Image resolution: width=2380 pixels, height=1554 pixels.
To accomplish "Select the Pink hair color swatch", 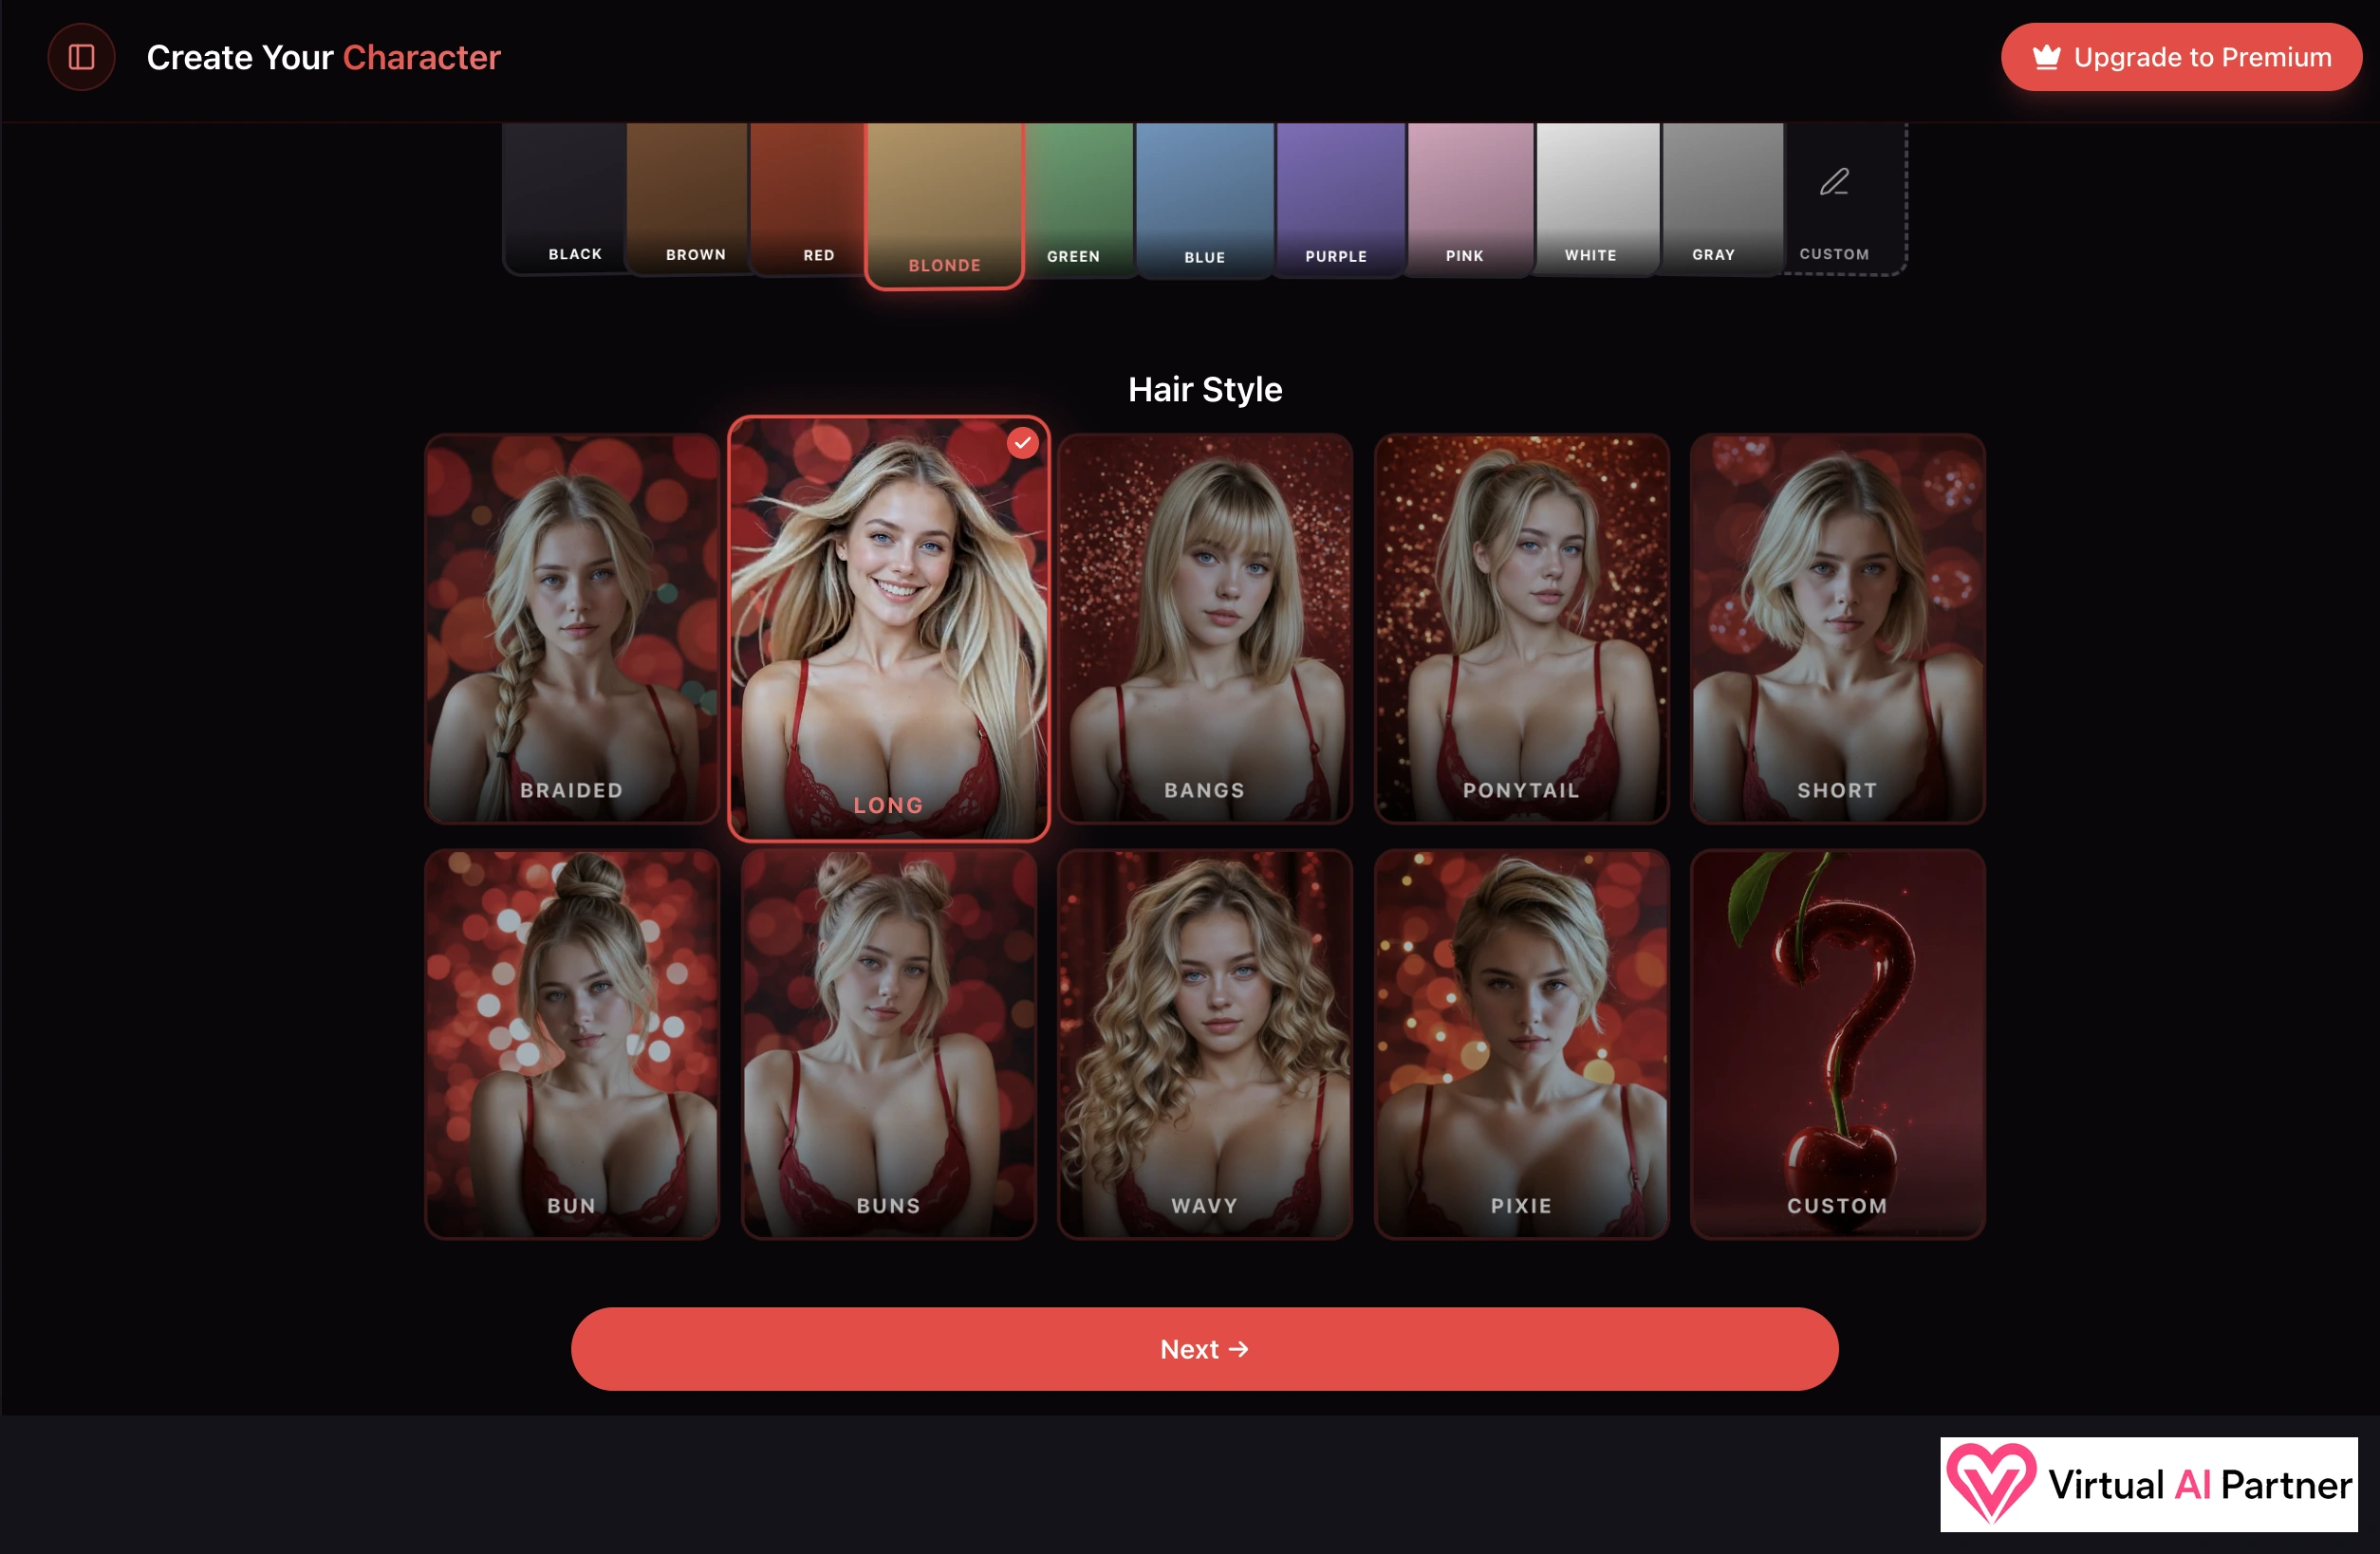I will 1470,199.
